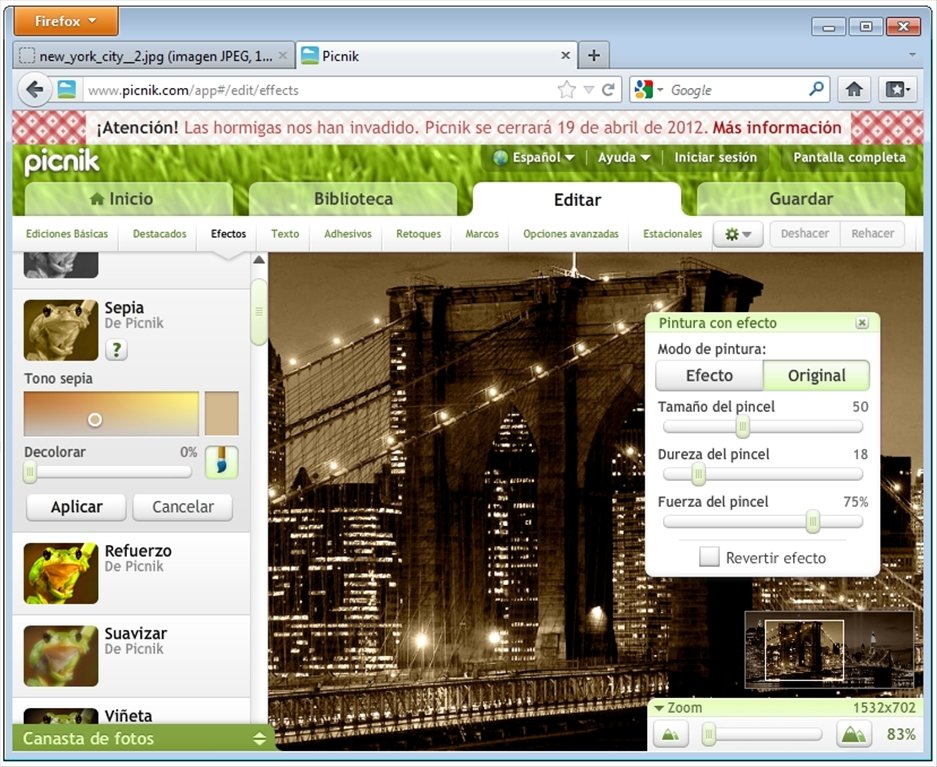Bookmark page with the star icon

566,90
